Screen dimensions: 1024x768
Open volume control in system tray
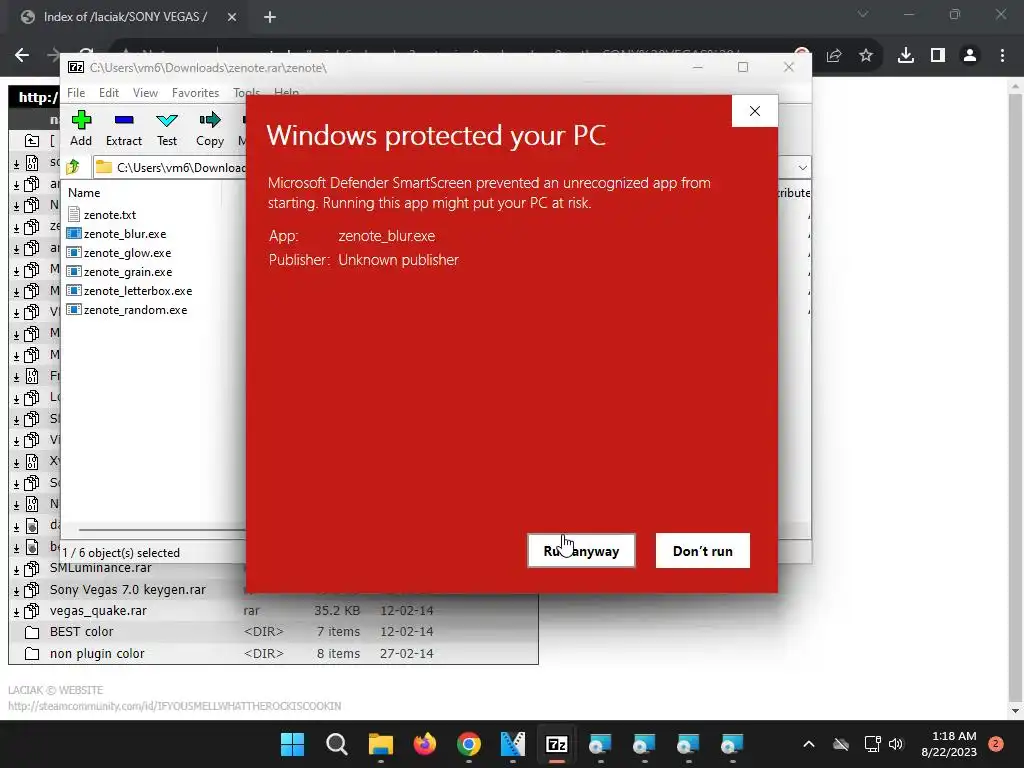[x=896, y=744]
